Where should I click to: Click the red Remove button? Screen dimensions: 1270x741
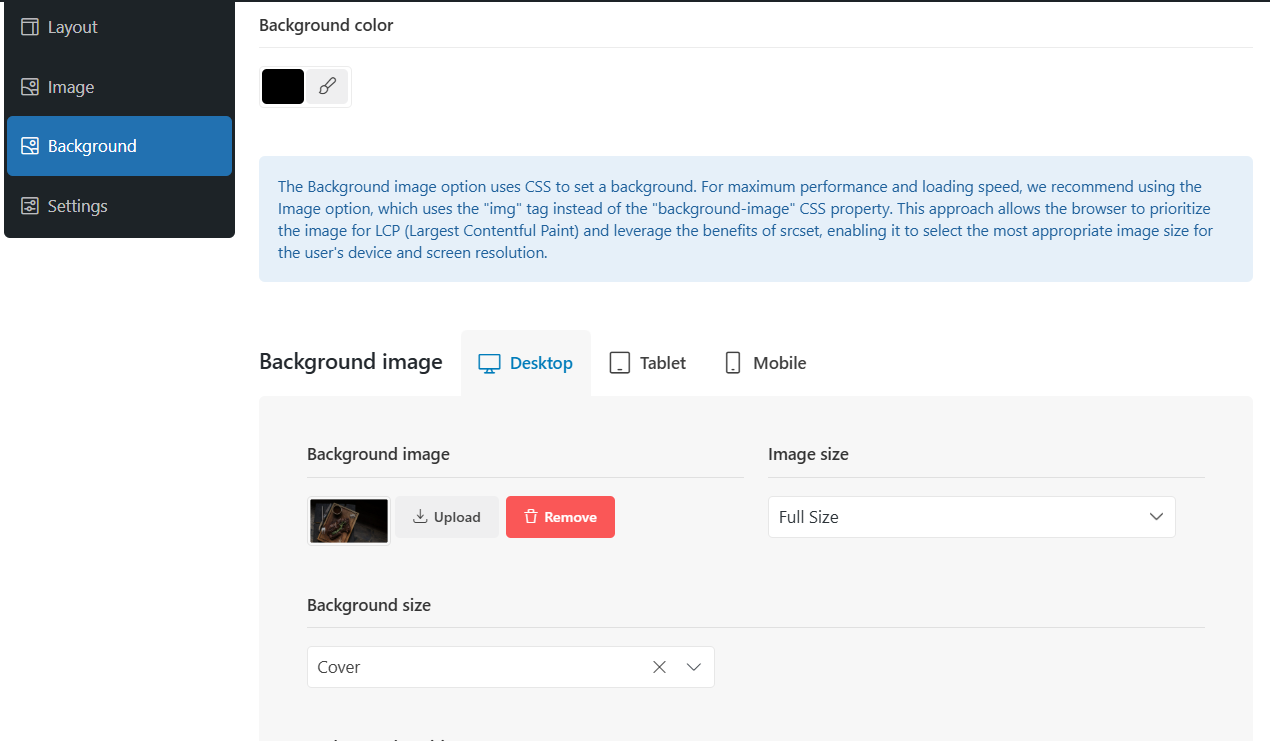pos(560,517)
